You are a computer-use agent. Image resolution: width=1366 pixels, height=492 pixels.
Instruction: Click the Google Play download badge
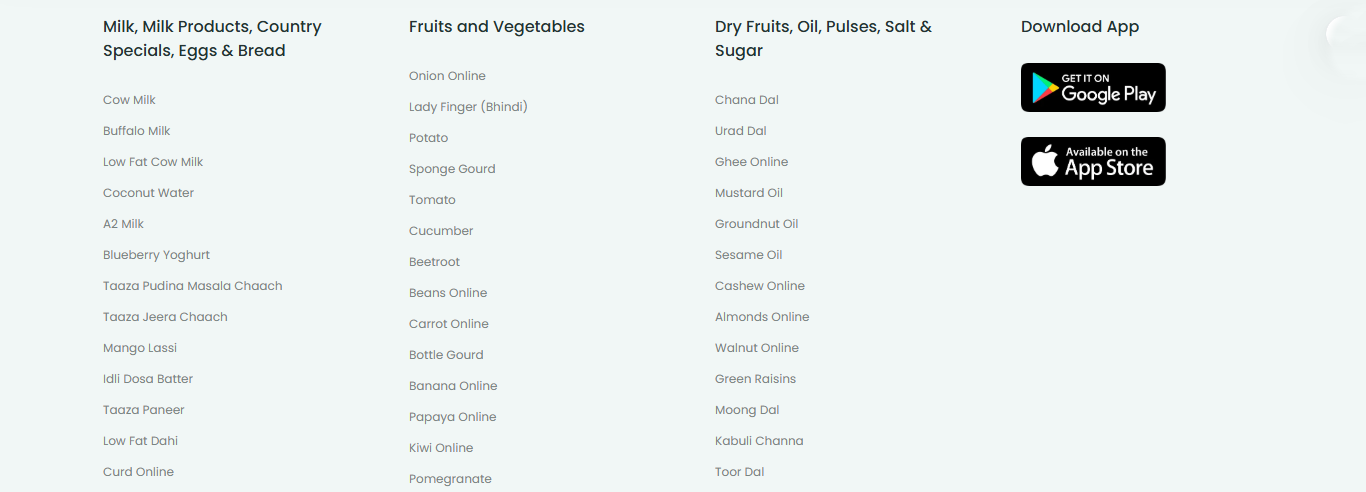click(x=1093, y=88)
